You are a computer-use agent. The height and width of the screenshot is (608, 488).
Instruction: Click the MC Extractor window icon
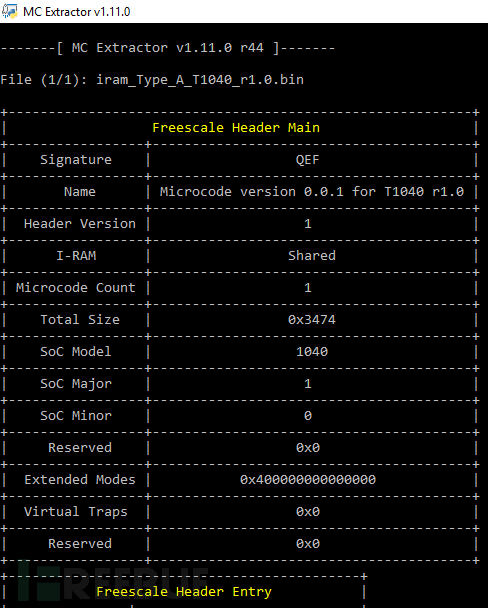point(9,11)
